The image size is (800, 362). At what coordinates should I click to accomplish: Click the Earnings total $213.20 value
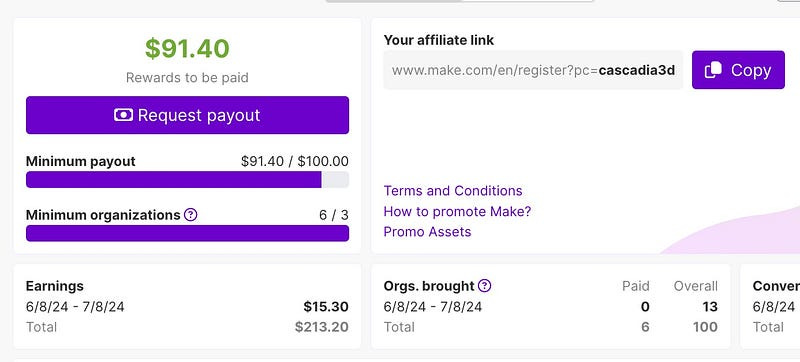[322, 327]
